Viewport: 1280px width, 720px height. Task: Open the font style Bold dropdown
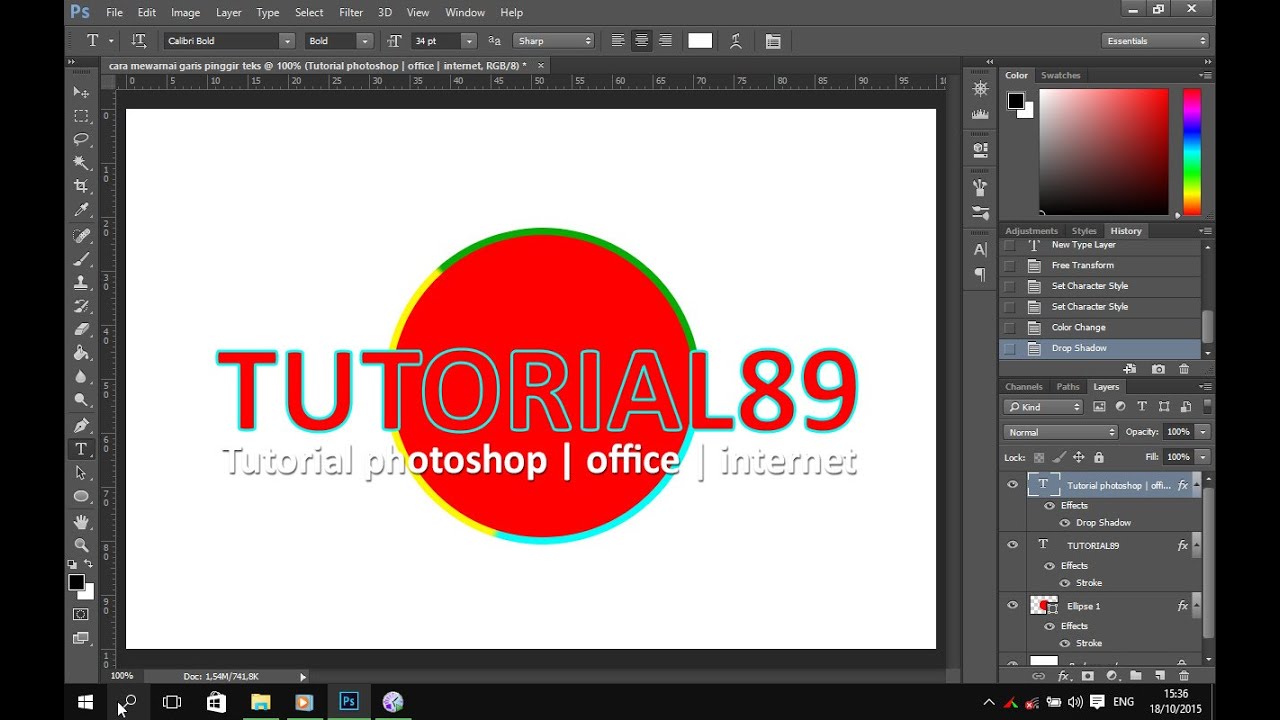click(365, 41)
